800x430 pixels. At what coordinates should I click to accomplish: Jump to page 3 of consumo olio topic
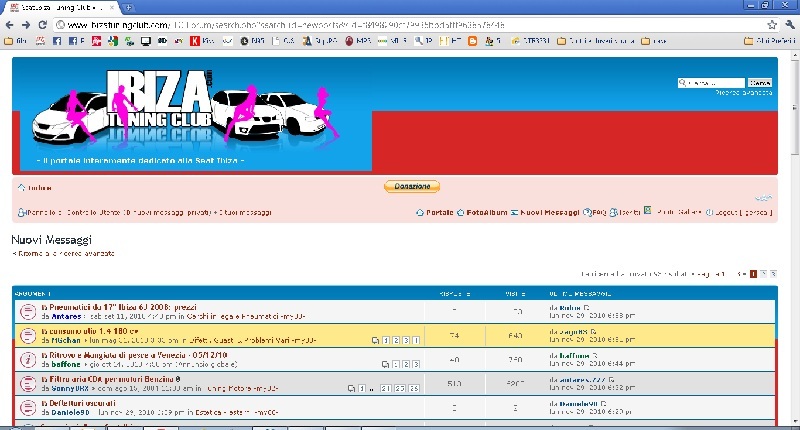pyautogui.click(x=406, y=340)
